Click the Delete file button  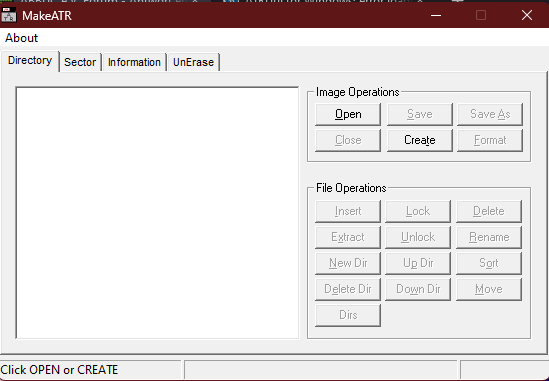click(x=489, y=211)
